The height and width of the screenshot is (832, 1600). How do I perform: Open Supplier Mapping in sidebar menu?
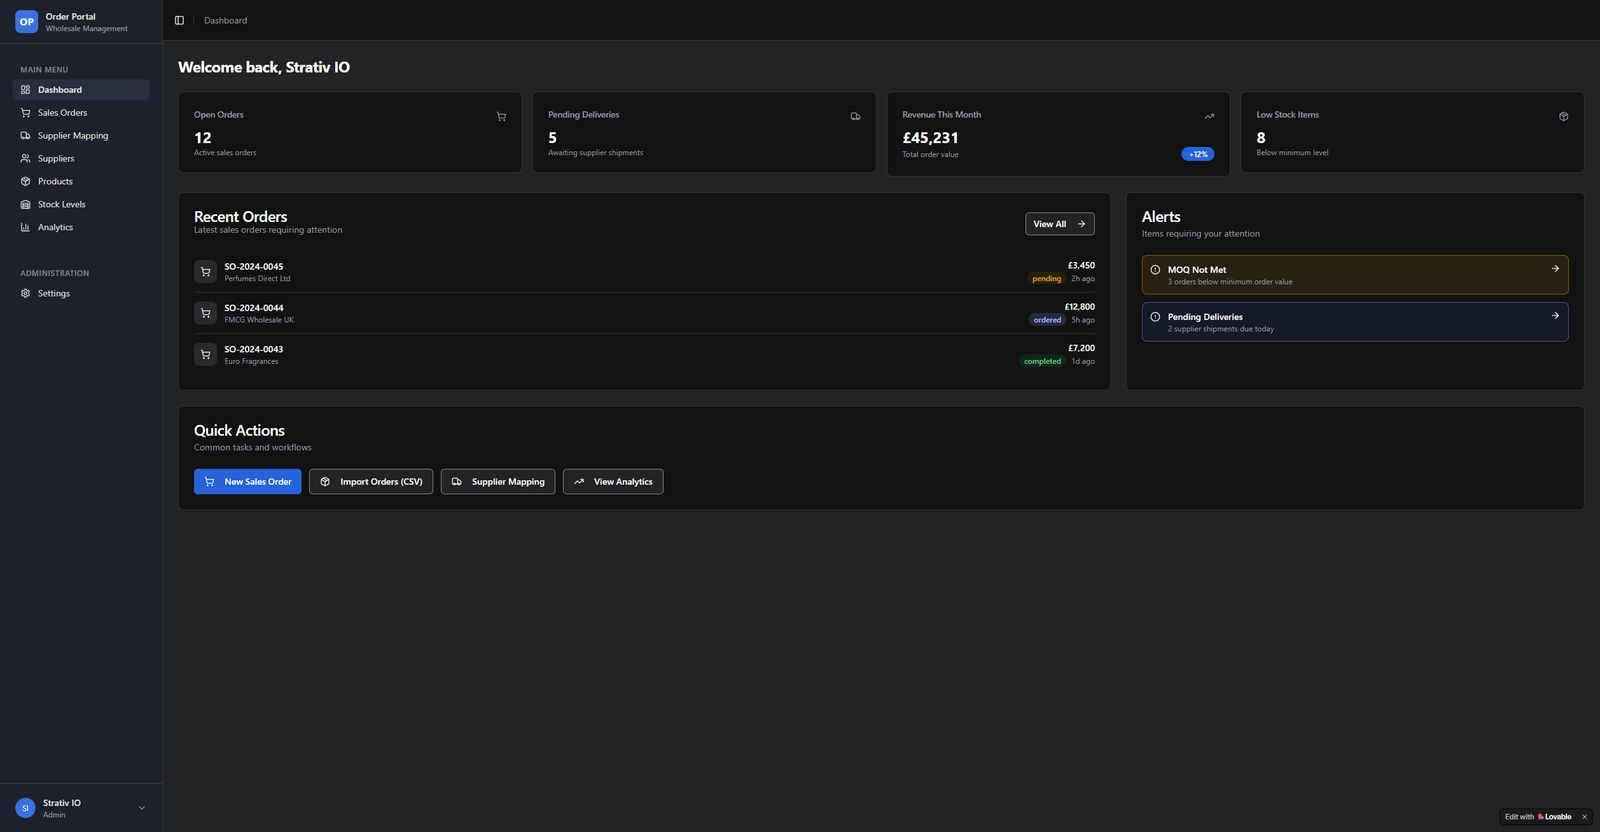(x=81, y=136)
